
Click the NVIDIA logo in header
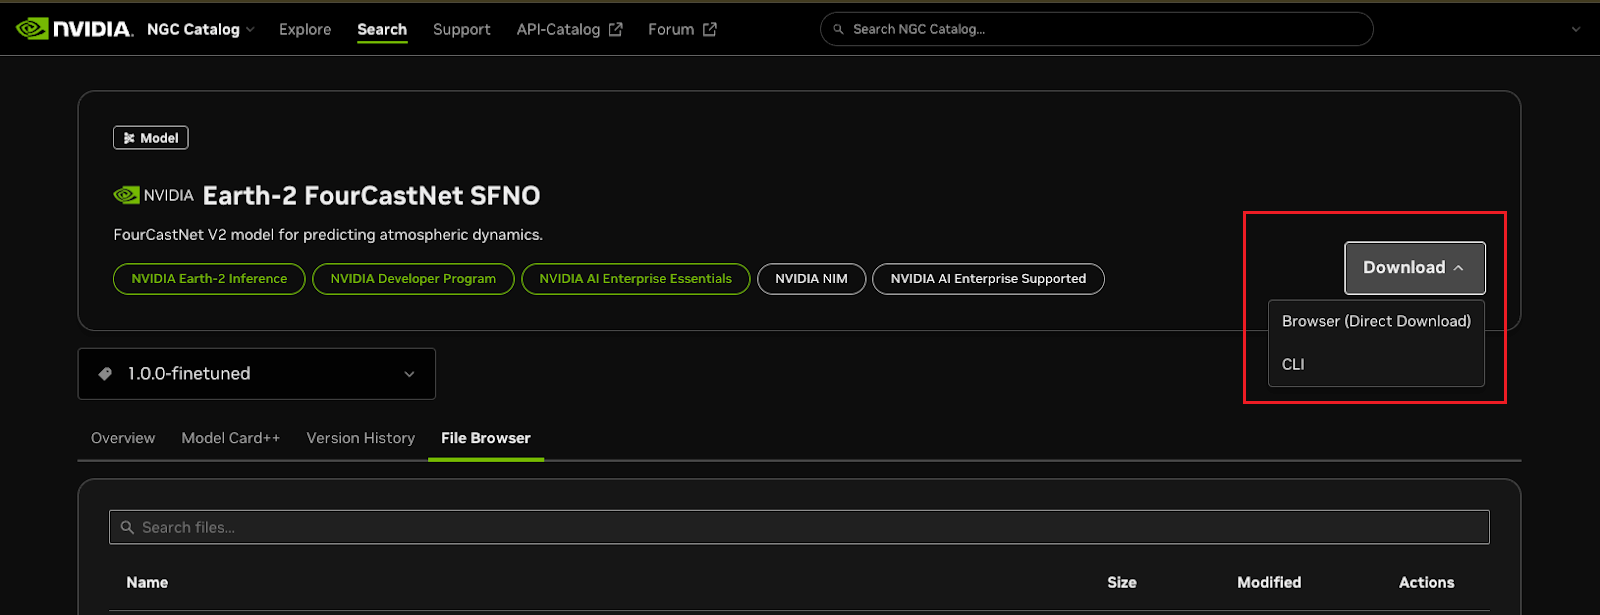pyautogui.click(x=74, y=29)
